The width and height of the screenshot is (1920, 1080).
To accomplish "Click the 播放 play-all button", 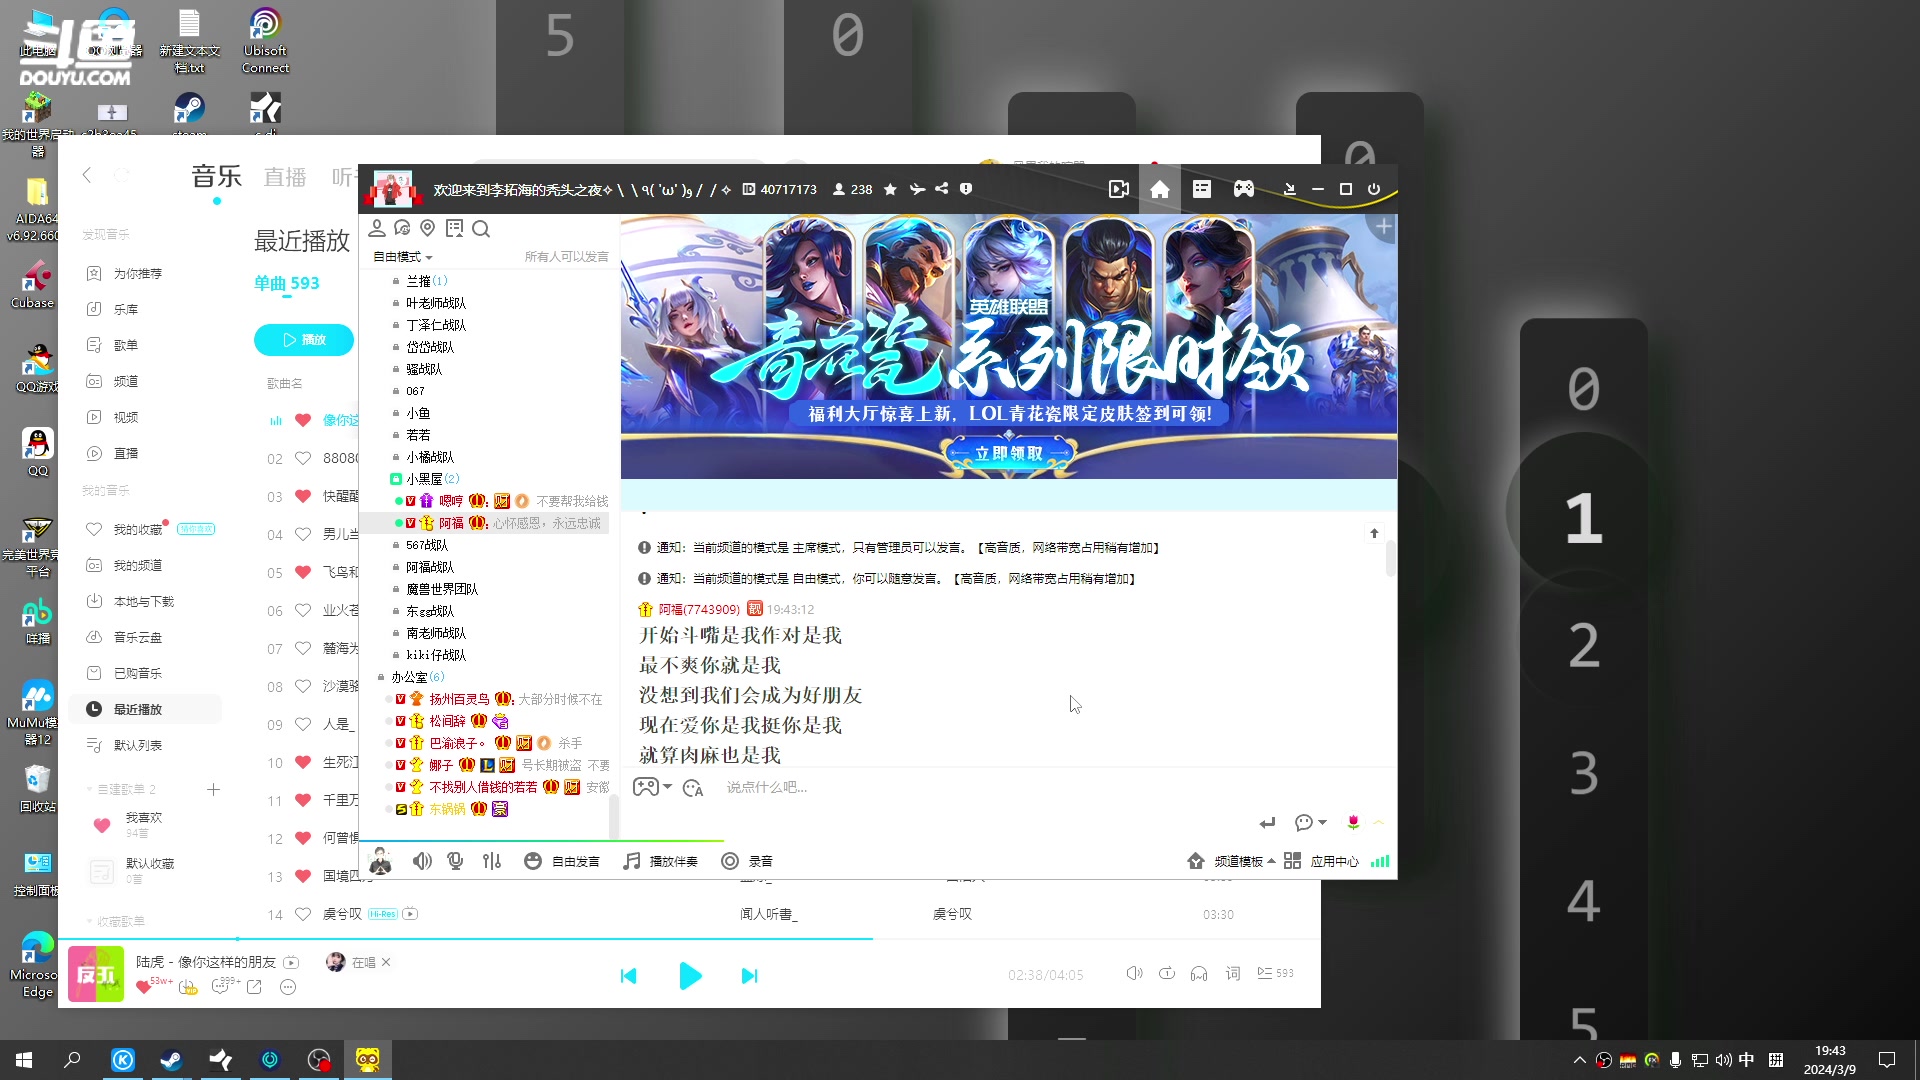I will (303, 340).
